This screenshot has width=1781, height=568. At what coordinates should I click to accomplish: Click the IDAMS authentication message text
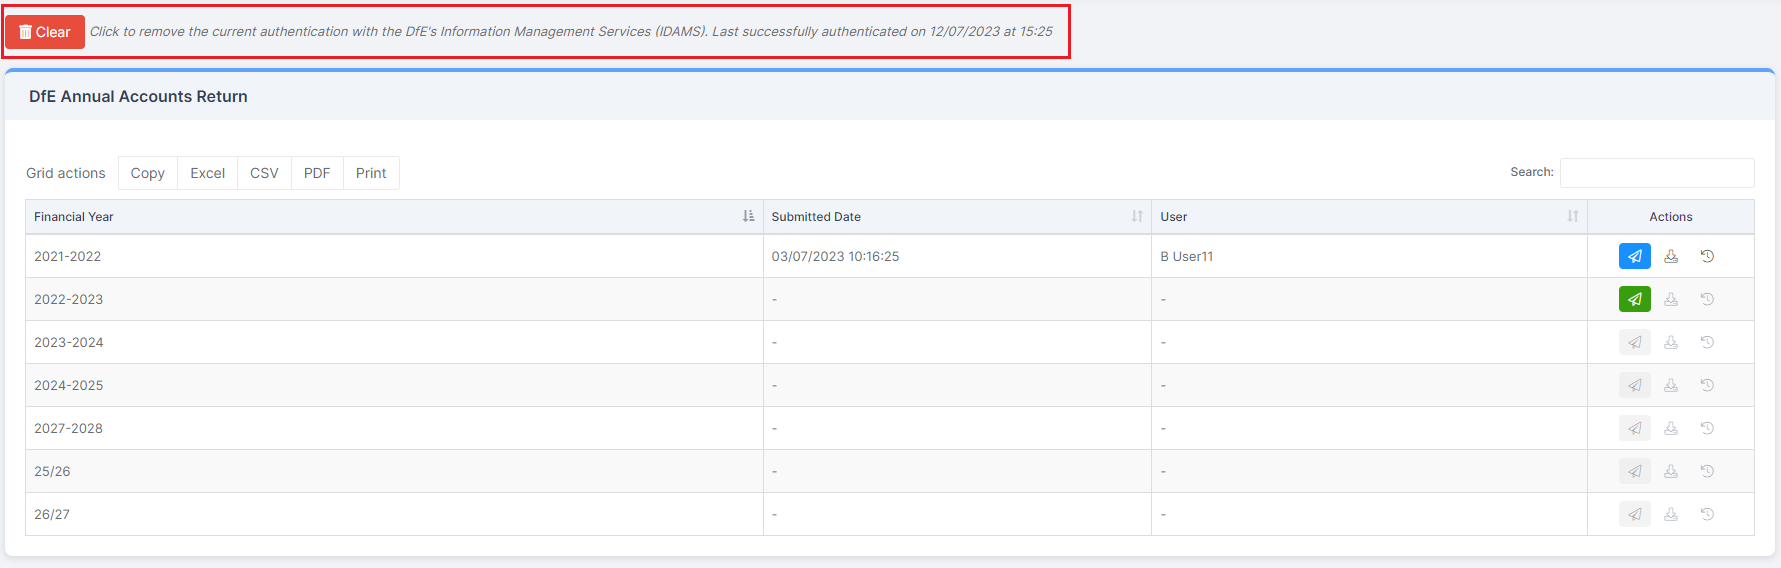(x=571, y=32)
